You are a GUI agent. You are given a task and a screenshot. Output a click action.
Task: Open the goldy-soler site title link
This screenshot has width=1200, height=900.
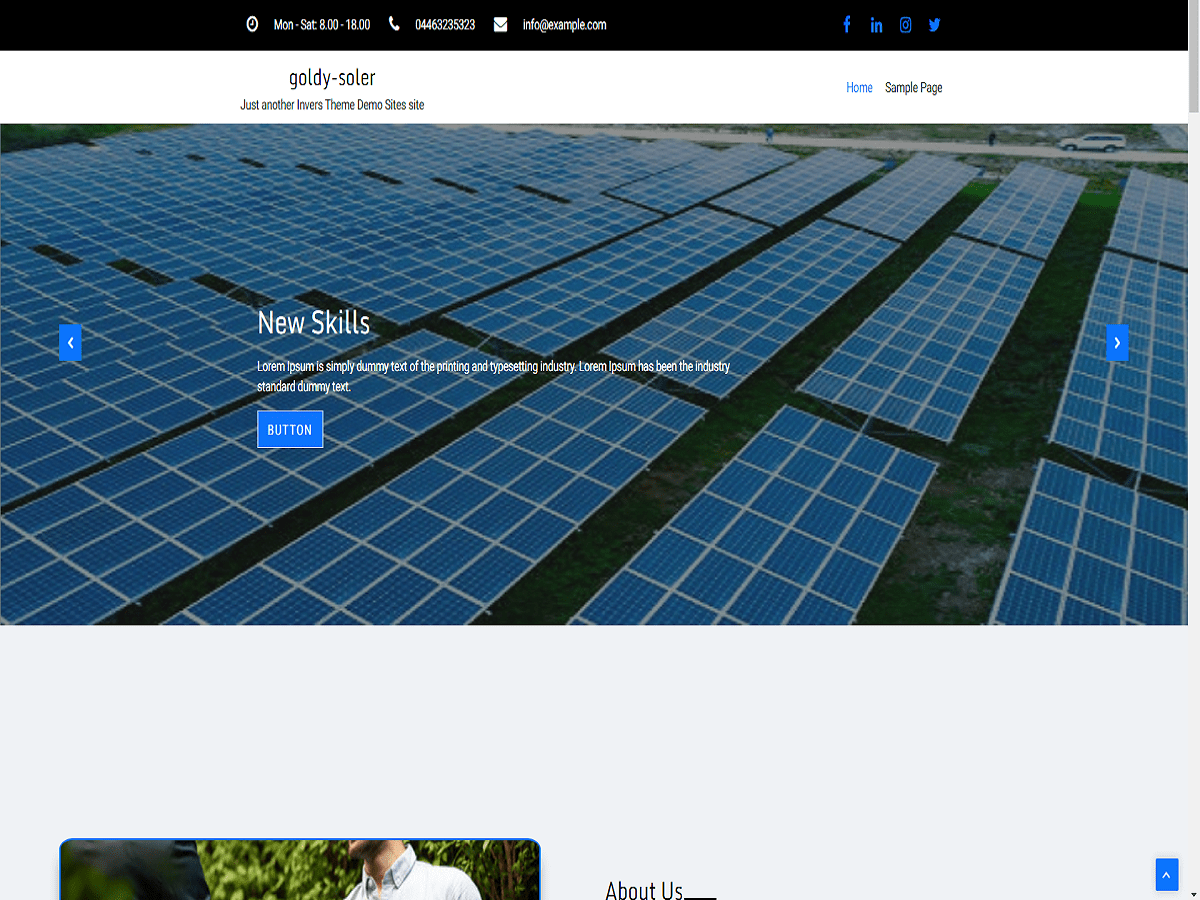tap(332, 78)
